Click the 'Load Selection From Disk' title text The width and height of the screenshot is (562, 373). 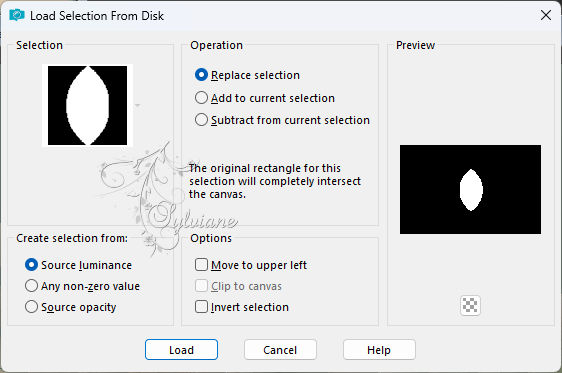97,16
